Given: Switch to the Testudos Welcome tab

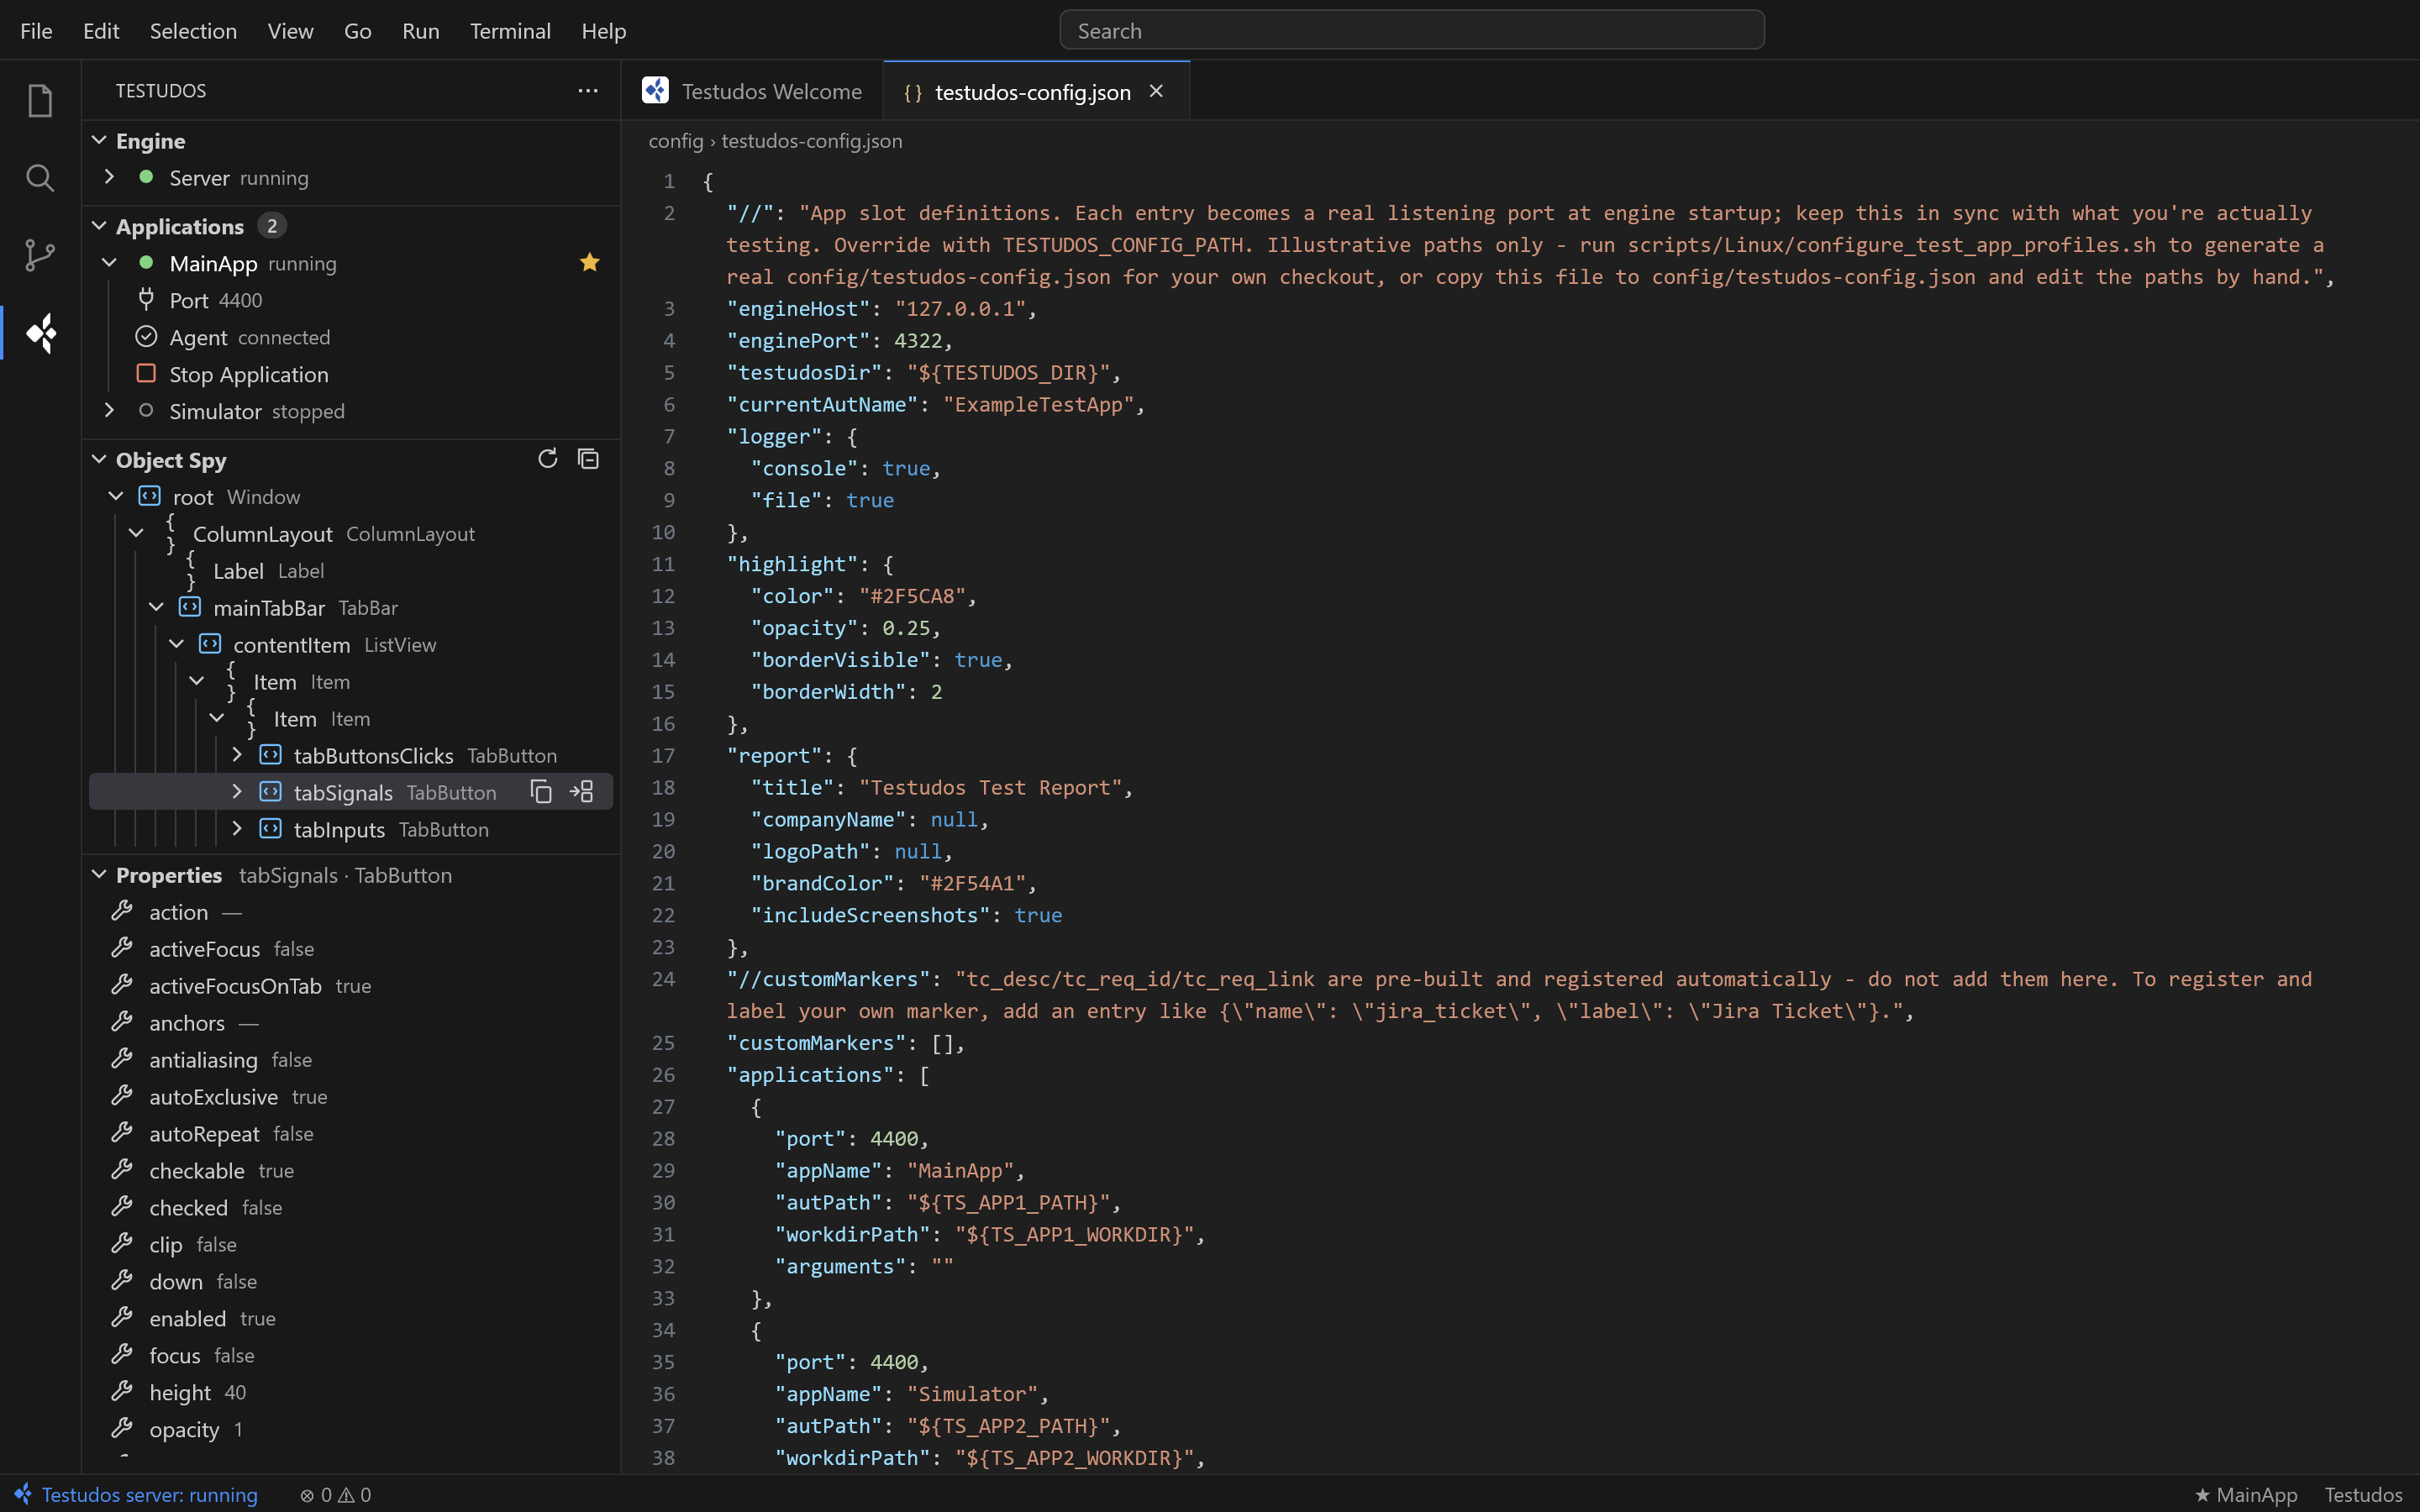Looking at the screenshot, I should click(x=752, y=91).
